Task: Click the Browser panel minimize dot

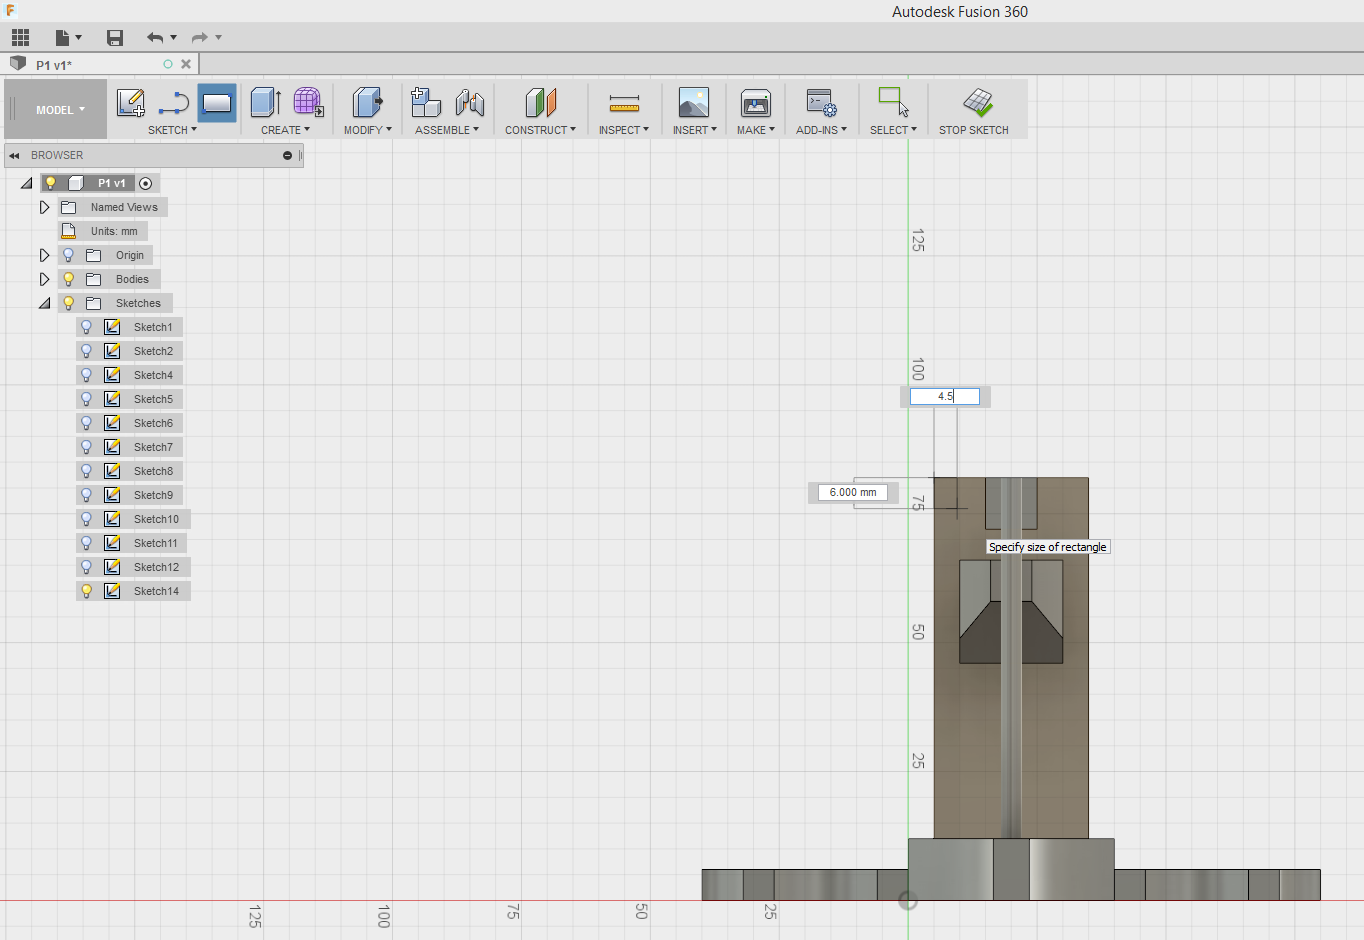Action: [287, 155]
